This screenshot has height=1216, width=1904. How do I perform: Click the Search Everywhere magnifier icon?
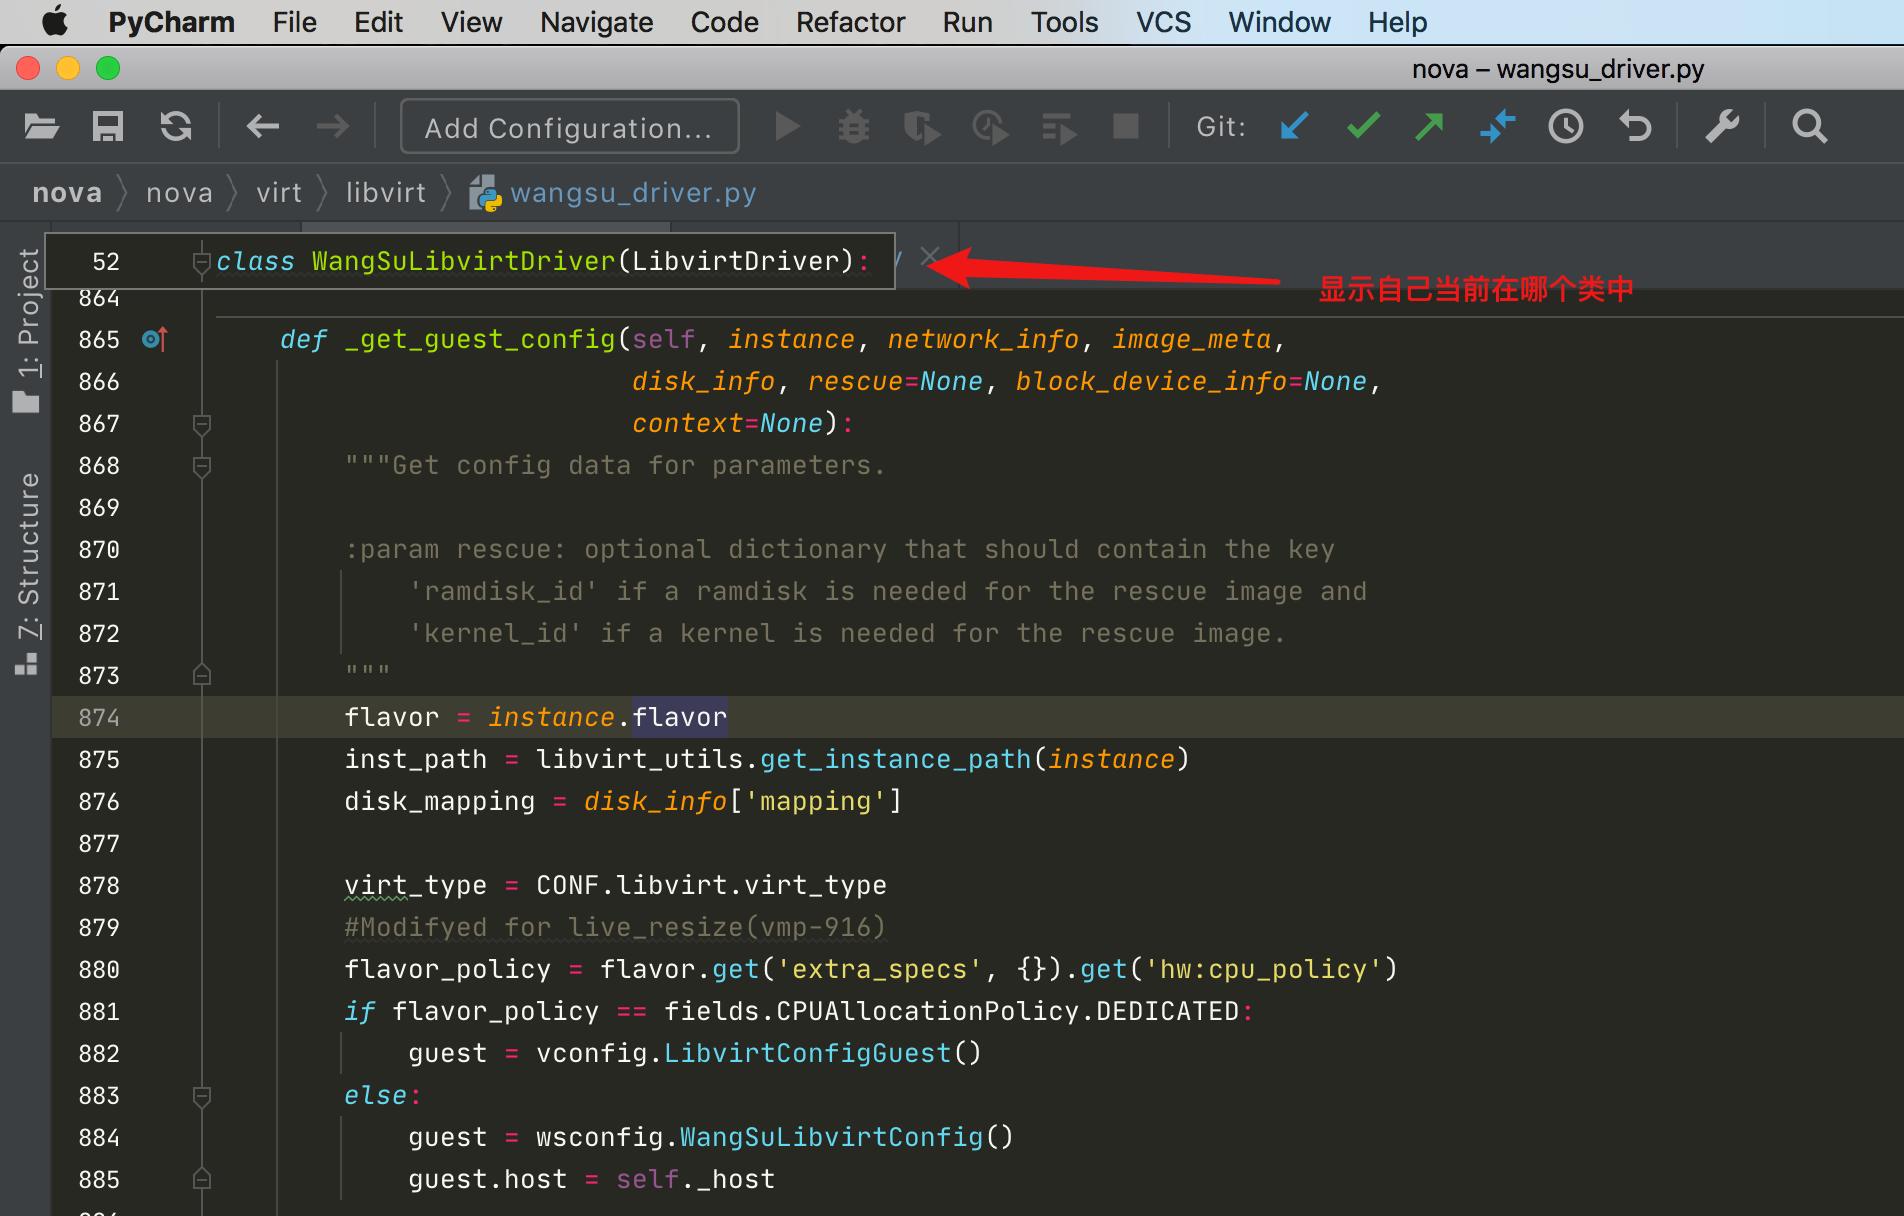pyautogui.click(x=1809, y=127)
